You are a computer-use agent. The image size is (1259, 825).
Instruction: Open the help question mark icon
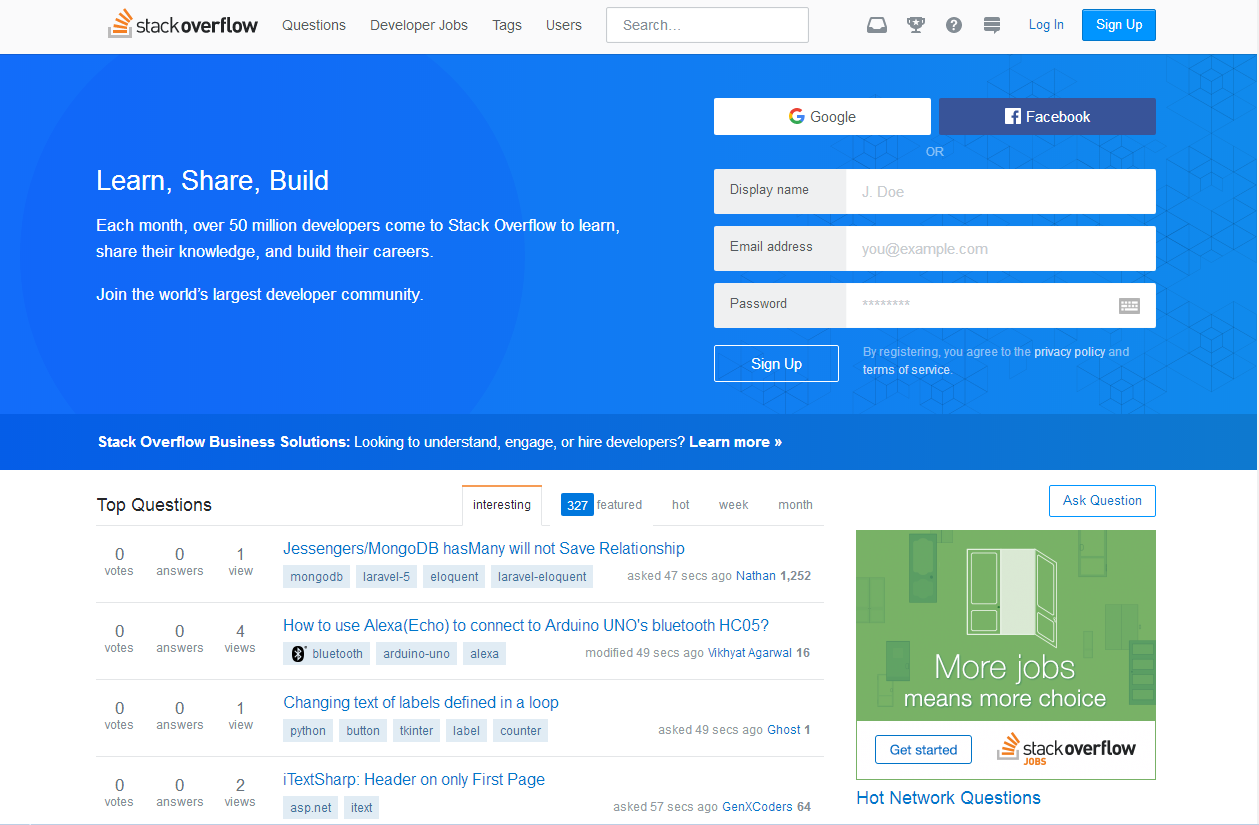click(954, 25)
